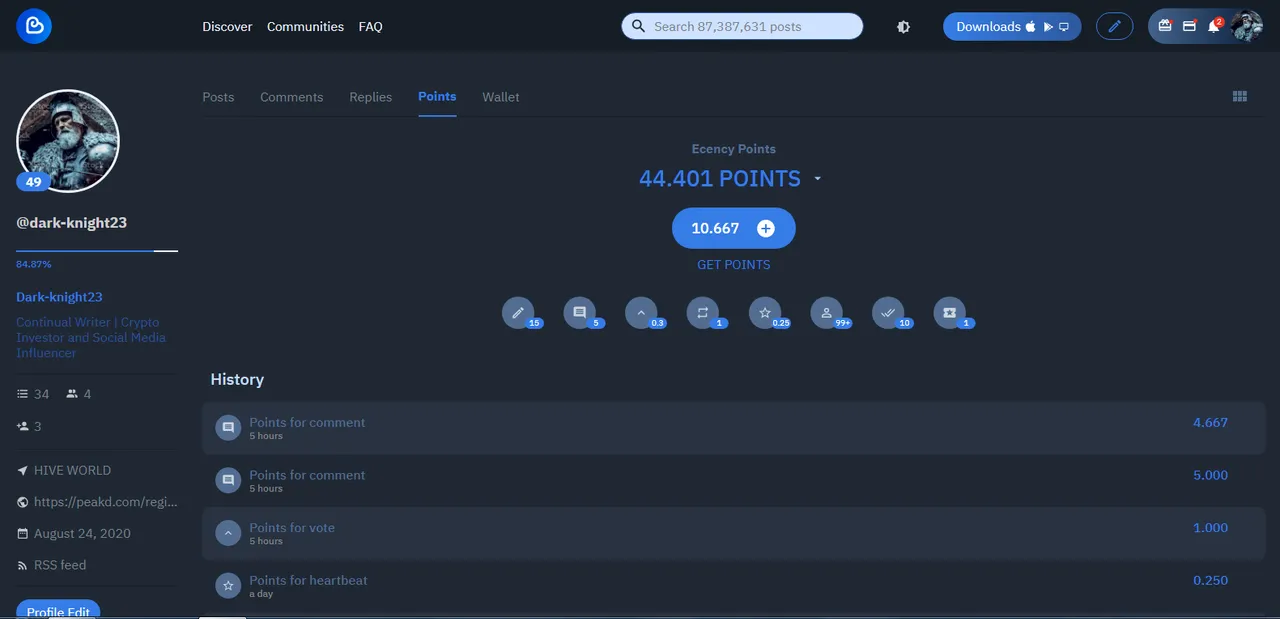Click the 84.87% progress bar

(x=97, y=251)
